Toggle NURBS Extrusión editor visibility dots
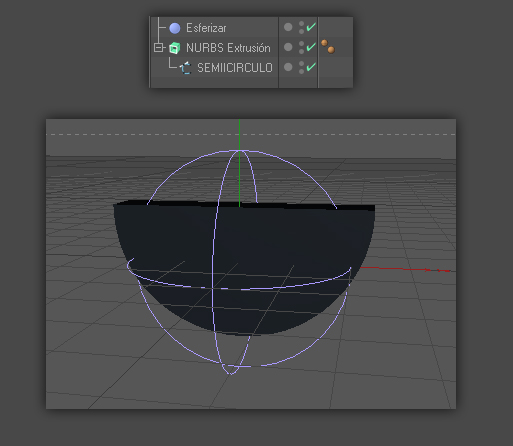The image size is (513, 446). [301, 47]
